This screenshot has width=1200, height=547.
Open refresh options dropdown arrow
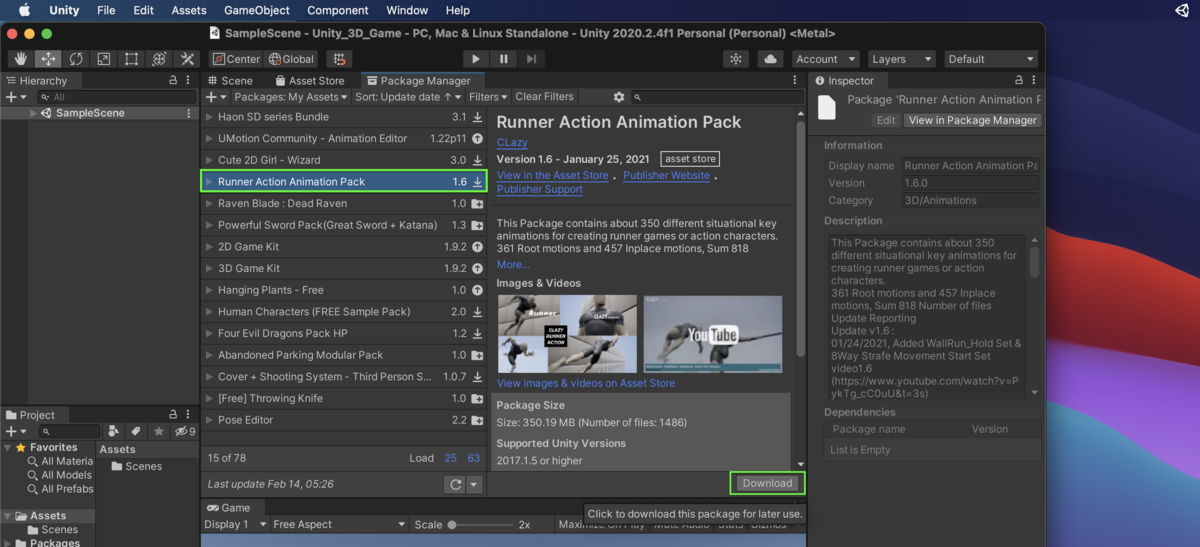coord(475,484)
